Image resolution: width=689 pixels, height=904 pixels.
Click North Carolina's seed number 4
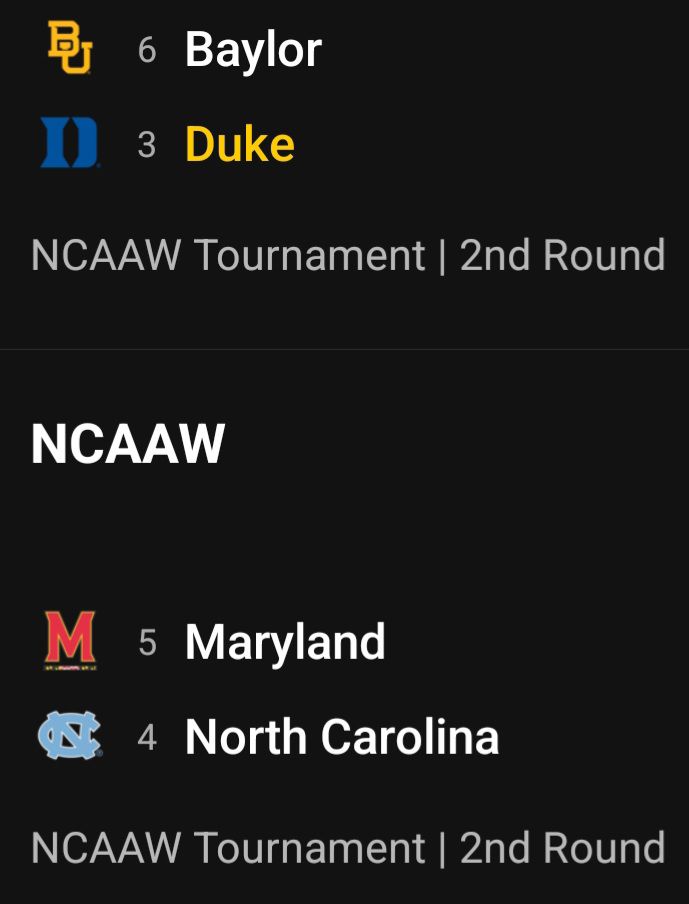[147, 739]
